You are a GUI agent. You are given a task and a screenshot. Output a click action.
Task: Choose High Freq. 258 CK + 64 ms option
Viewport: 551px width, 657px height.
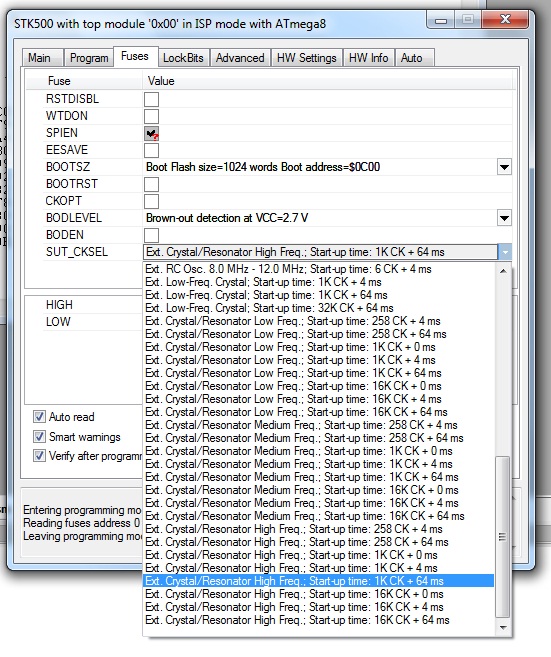coord(318,542)
